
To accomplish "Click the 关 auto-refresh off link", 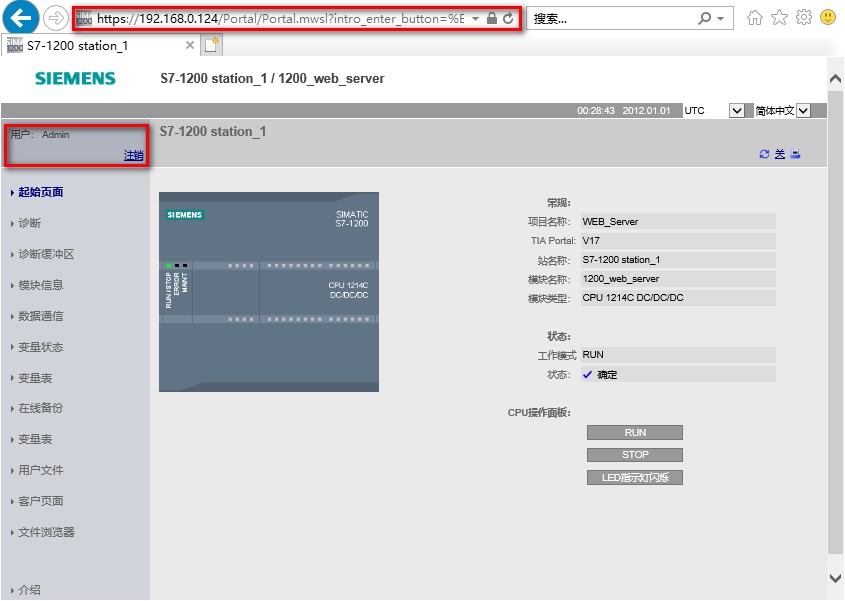I will pyautogui.click(x=780, y=154).
